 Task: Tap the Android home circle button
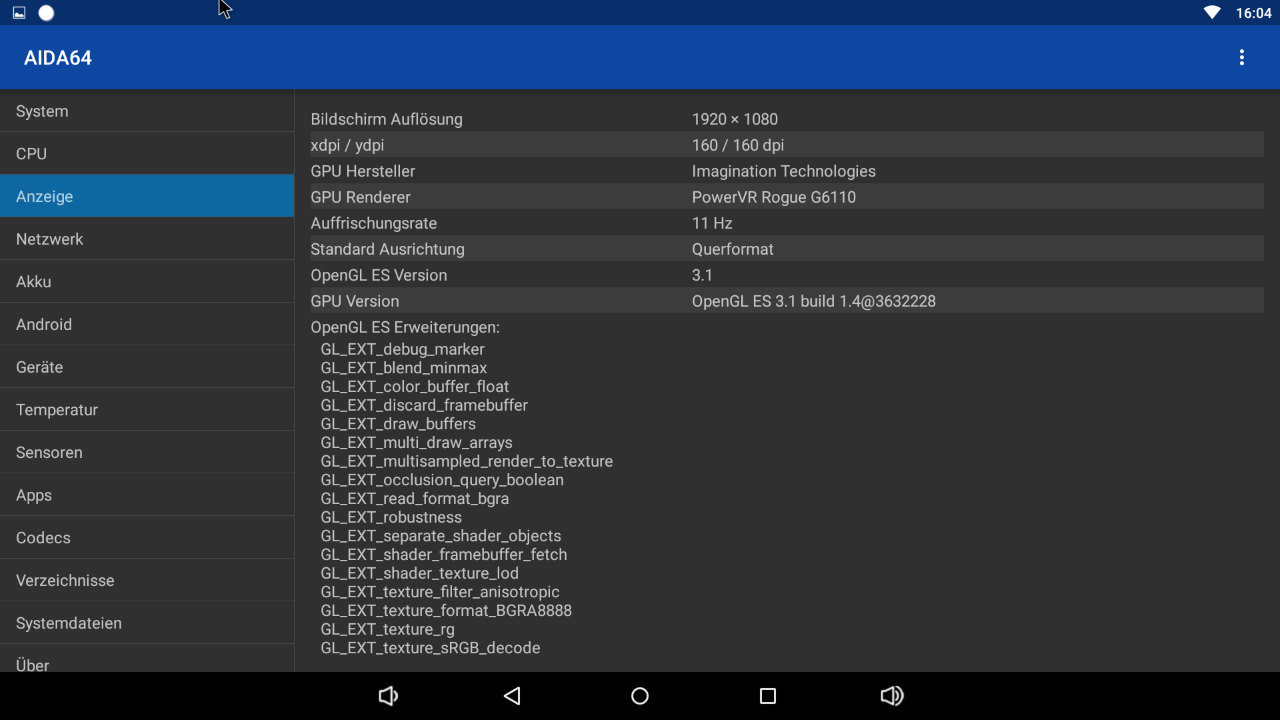pyautogui.click(x=640, y=696)
